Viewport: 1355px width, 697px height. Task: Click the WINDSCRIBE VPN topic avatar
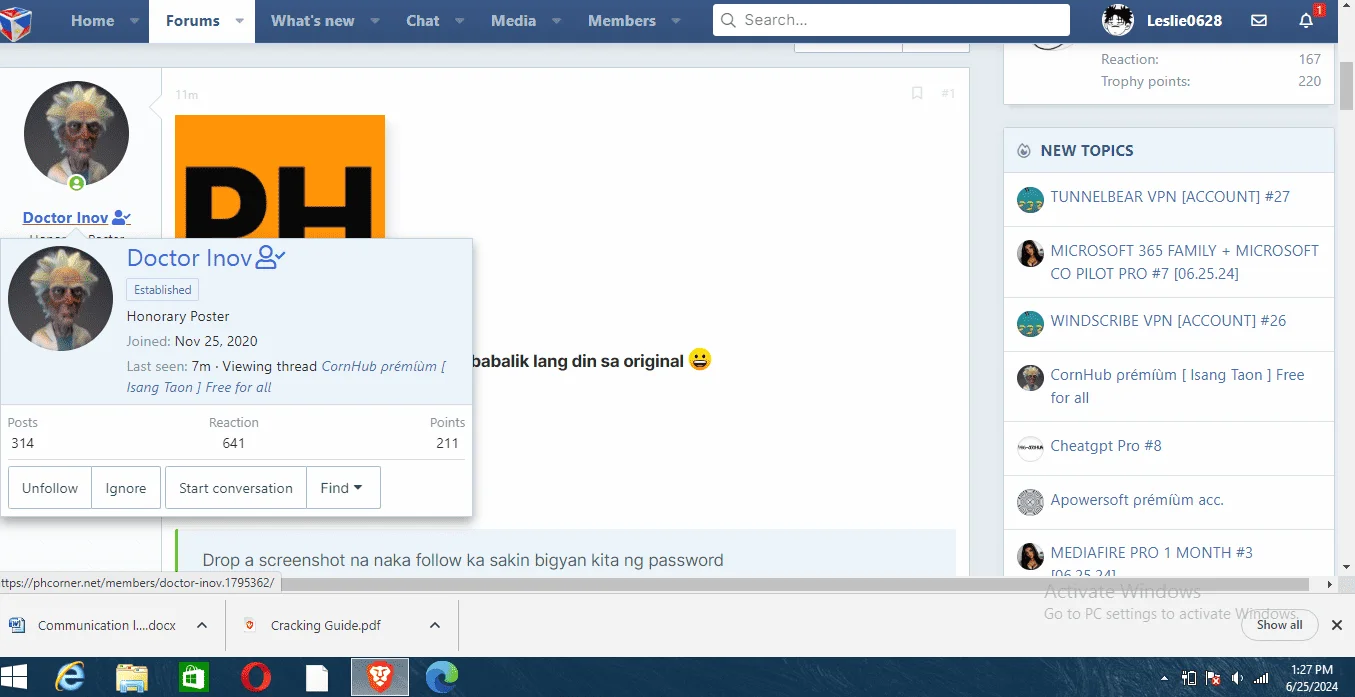pos(1030,324)
